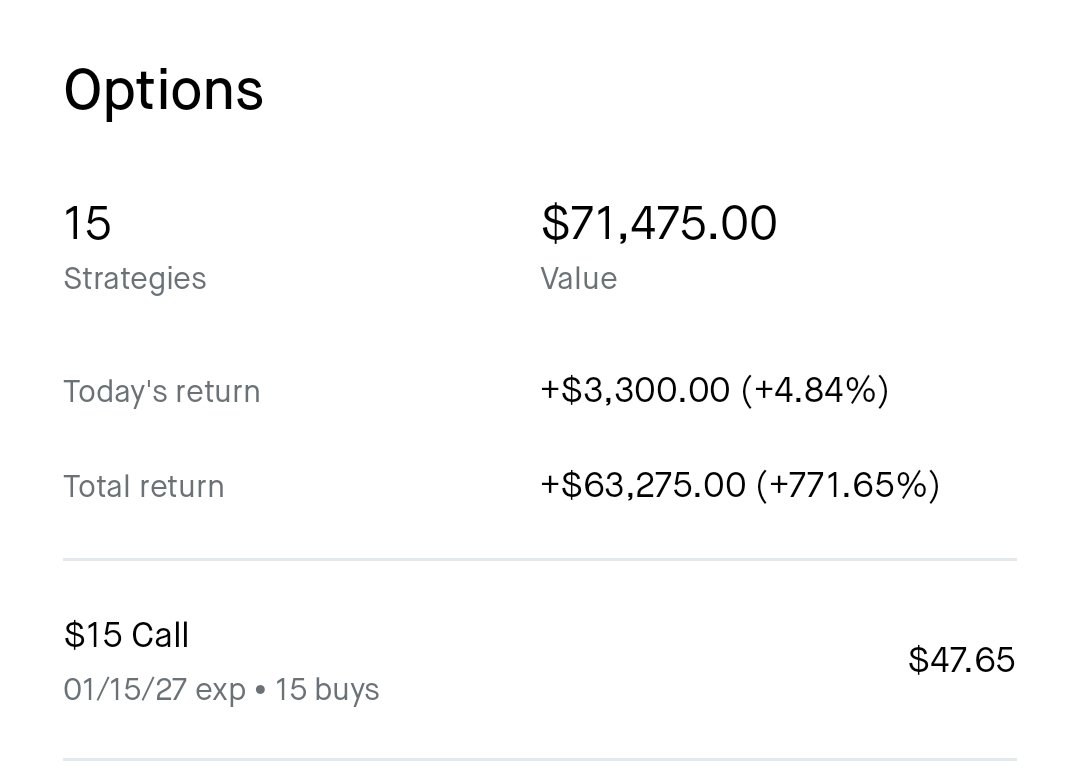Click the Total return label
The height and width of the screenshot is (769, 1080).
(144, 486)
